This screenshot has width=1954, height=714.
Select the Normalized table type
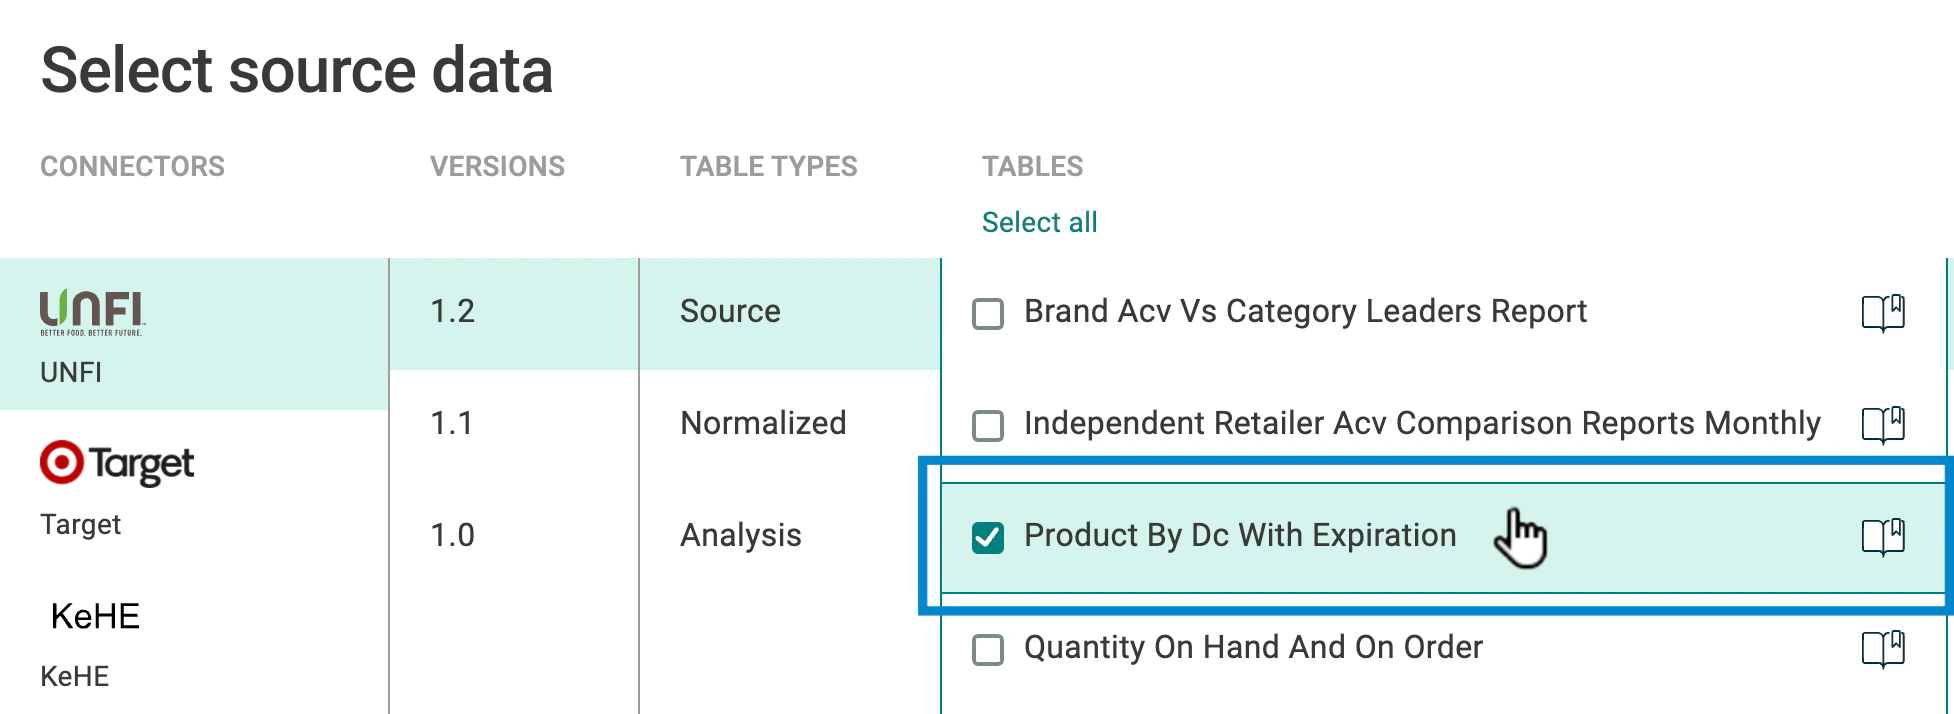[x=762, y=423]
